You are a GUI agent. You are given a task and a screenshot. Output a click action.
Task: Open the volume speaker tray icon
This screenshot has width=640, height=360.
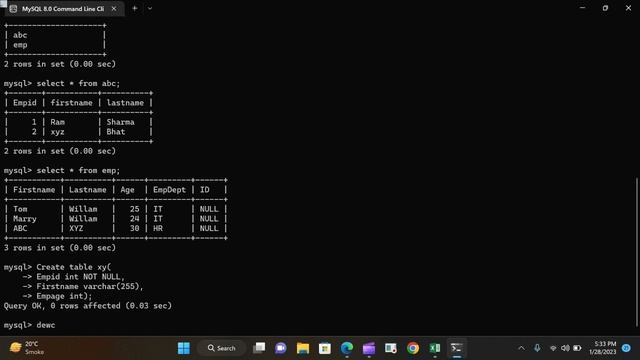(x=565, y=348)
